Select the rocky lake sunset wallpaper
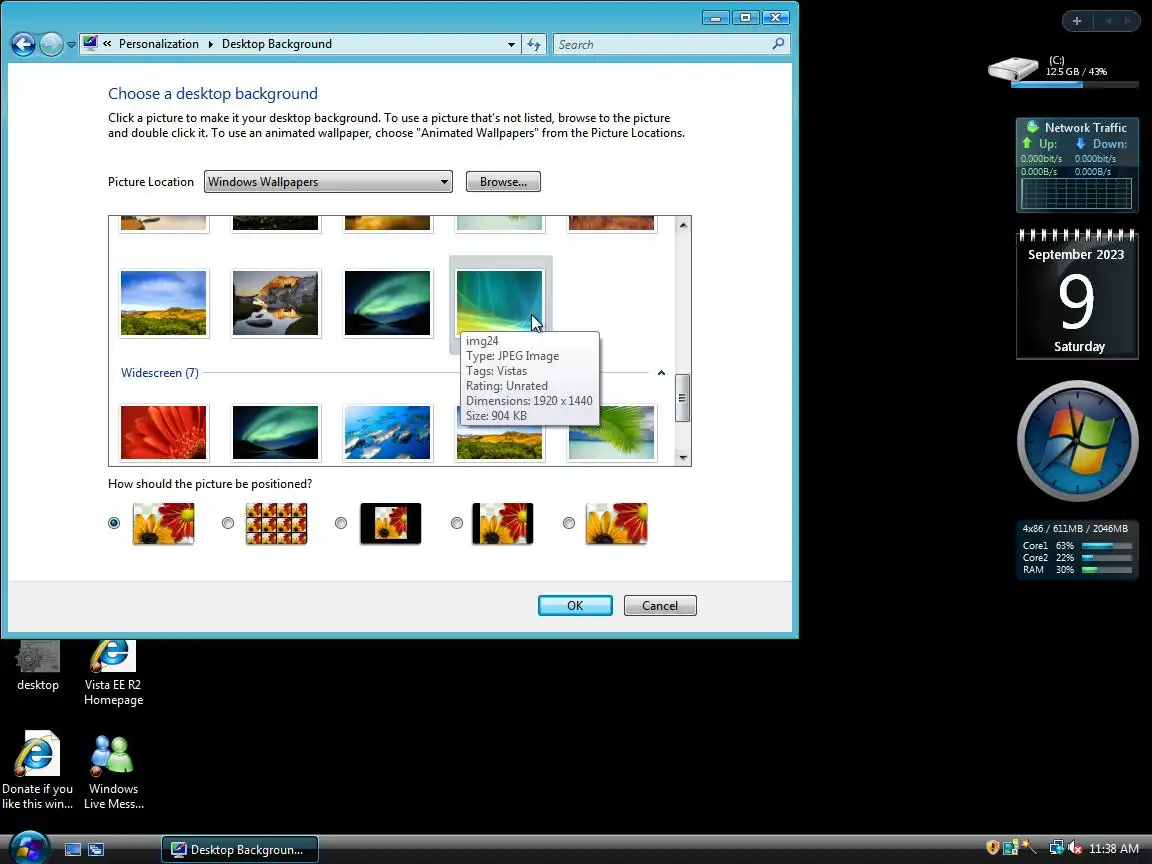Viewport: 1152px width, 864px height. (x=276, y=303)
